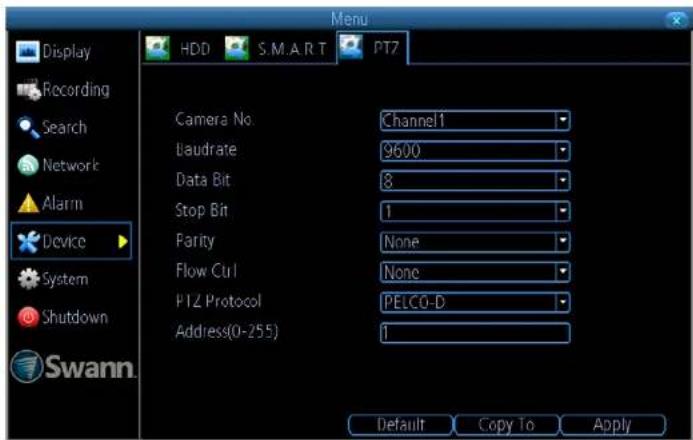693x440 pixels.
Task: Click the S.M.A.R.T tab picture icon
Action: [236, 48]
